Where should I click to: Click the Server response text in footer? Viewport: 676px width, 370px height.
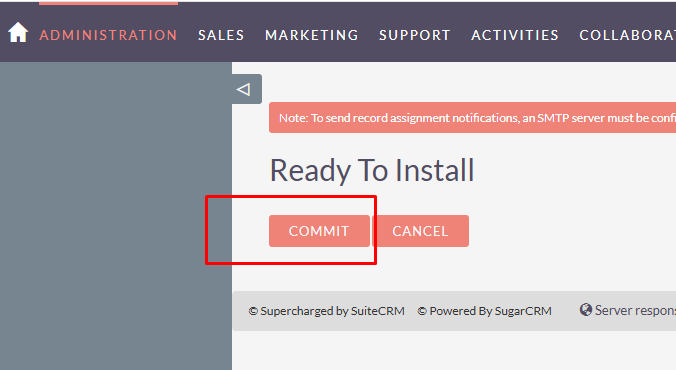click(635, 310)
